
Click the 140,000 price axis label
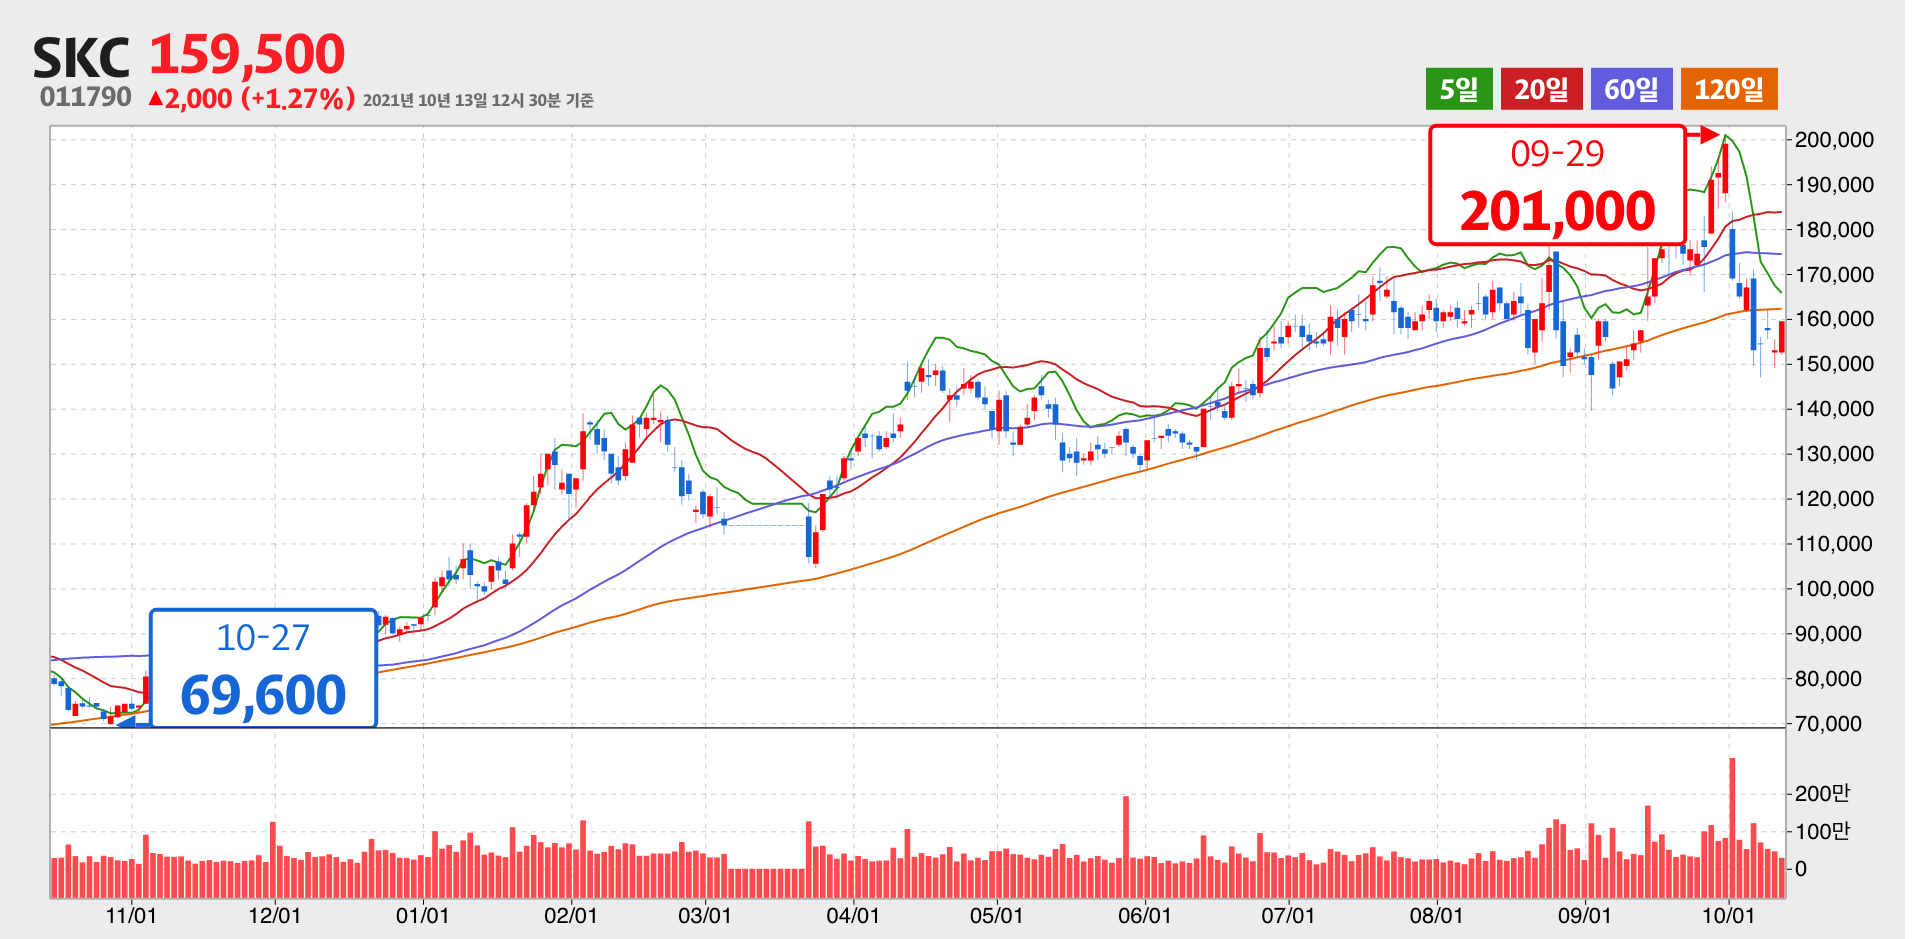pyautogui.click(x=1834, y=408)
